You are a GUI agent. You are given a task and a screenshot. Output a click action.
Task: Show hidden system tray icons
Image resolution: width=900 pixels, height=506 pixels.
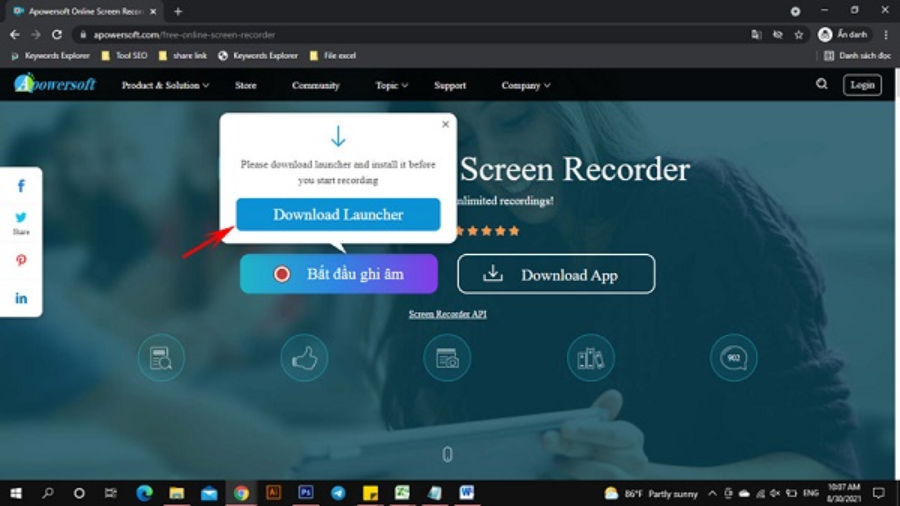pos(712,493)
